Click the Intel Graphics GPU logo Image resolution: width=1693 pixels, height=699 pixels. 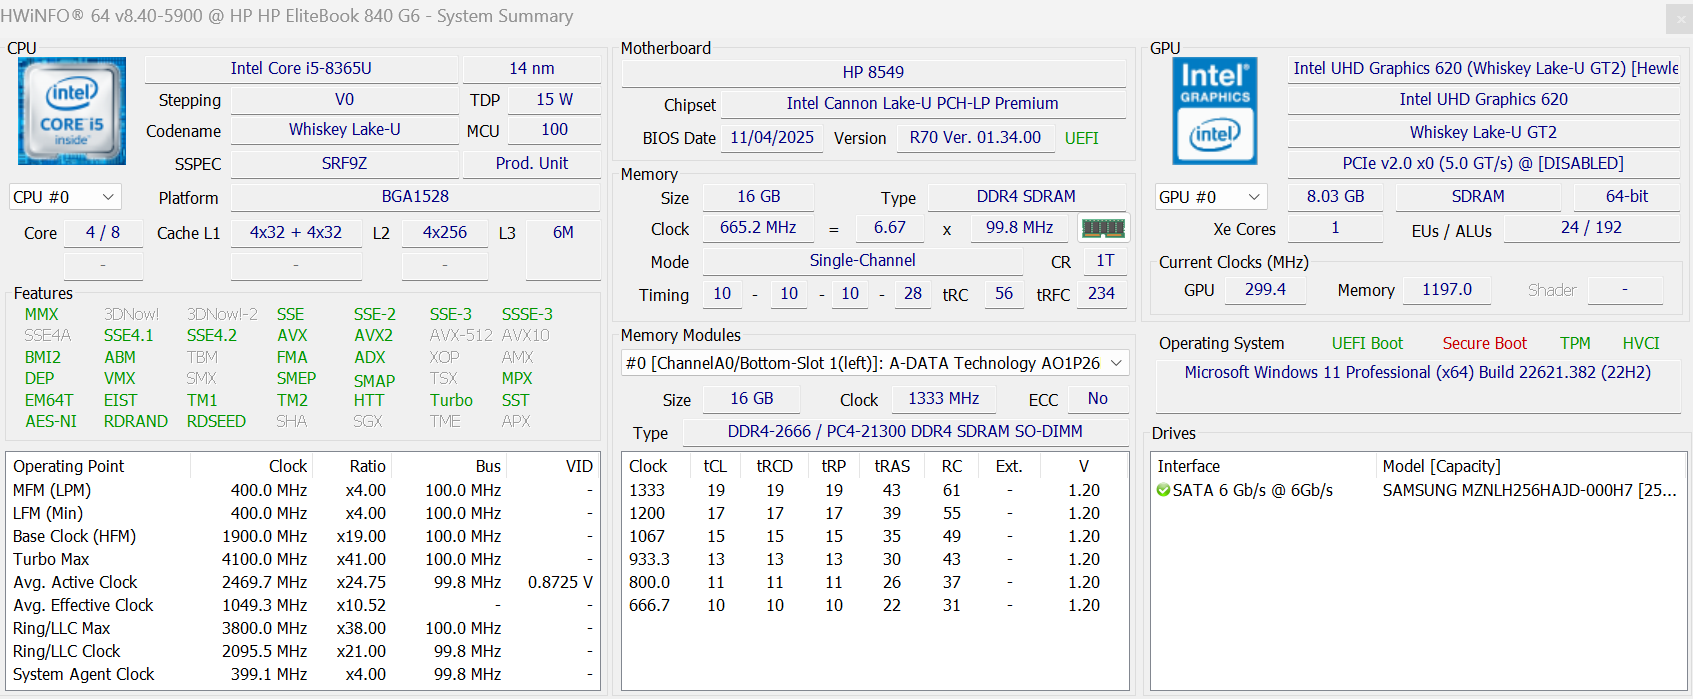(1214, 111)
